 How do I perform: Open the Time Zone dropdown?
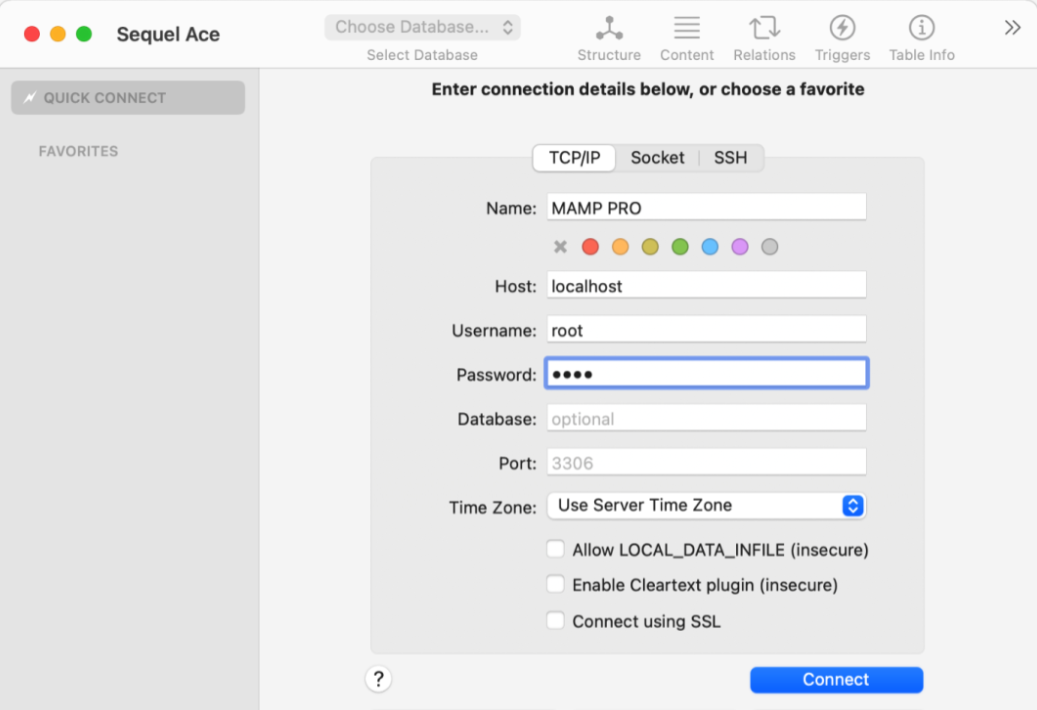click(x=706, y=506)
